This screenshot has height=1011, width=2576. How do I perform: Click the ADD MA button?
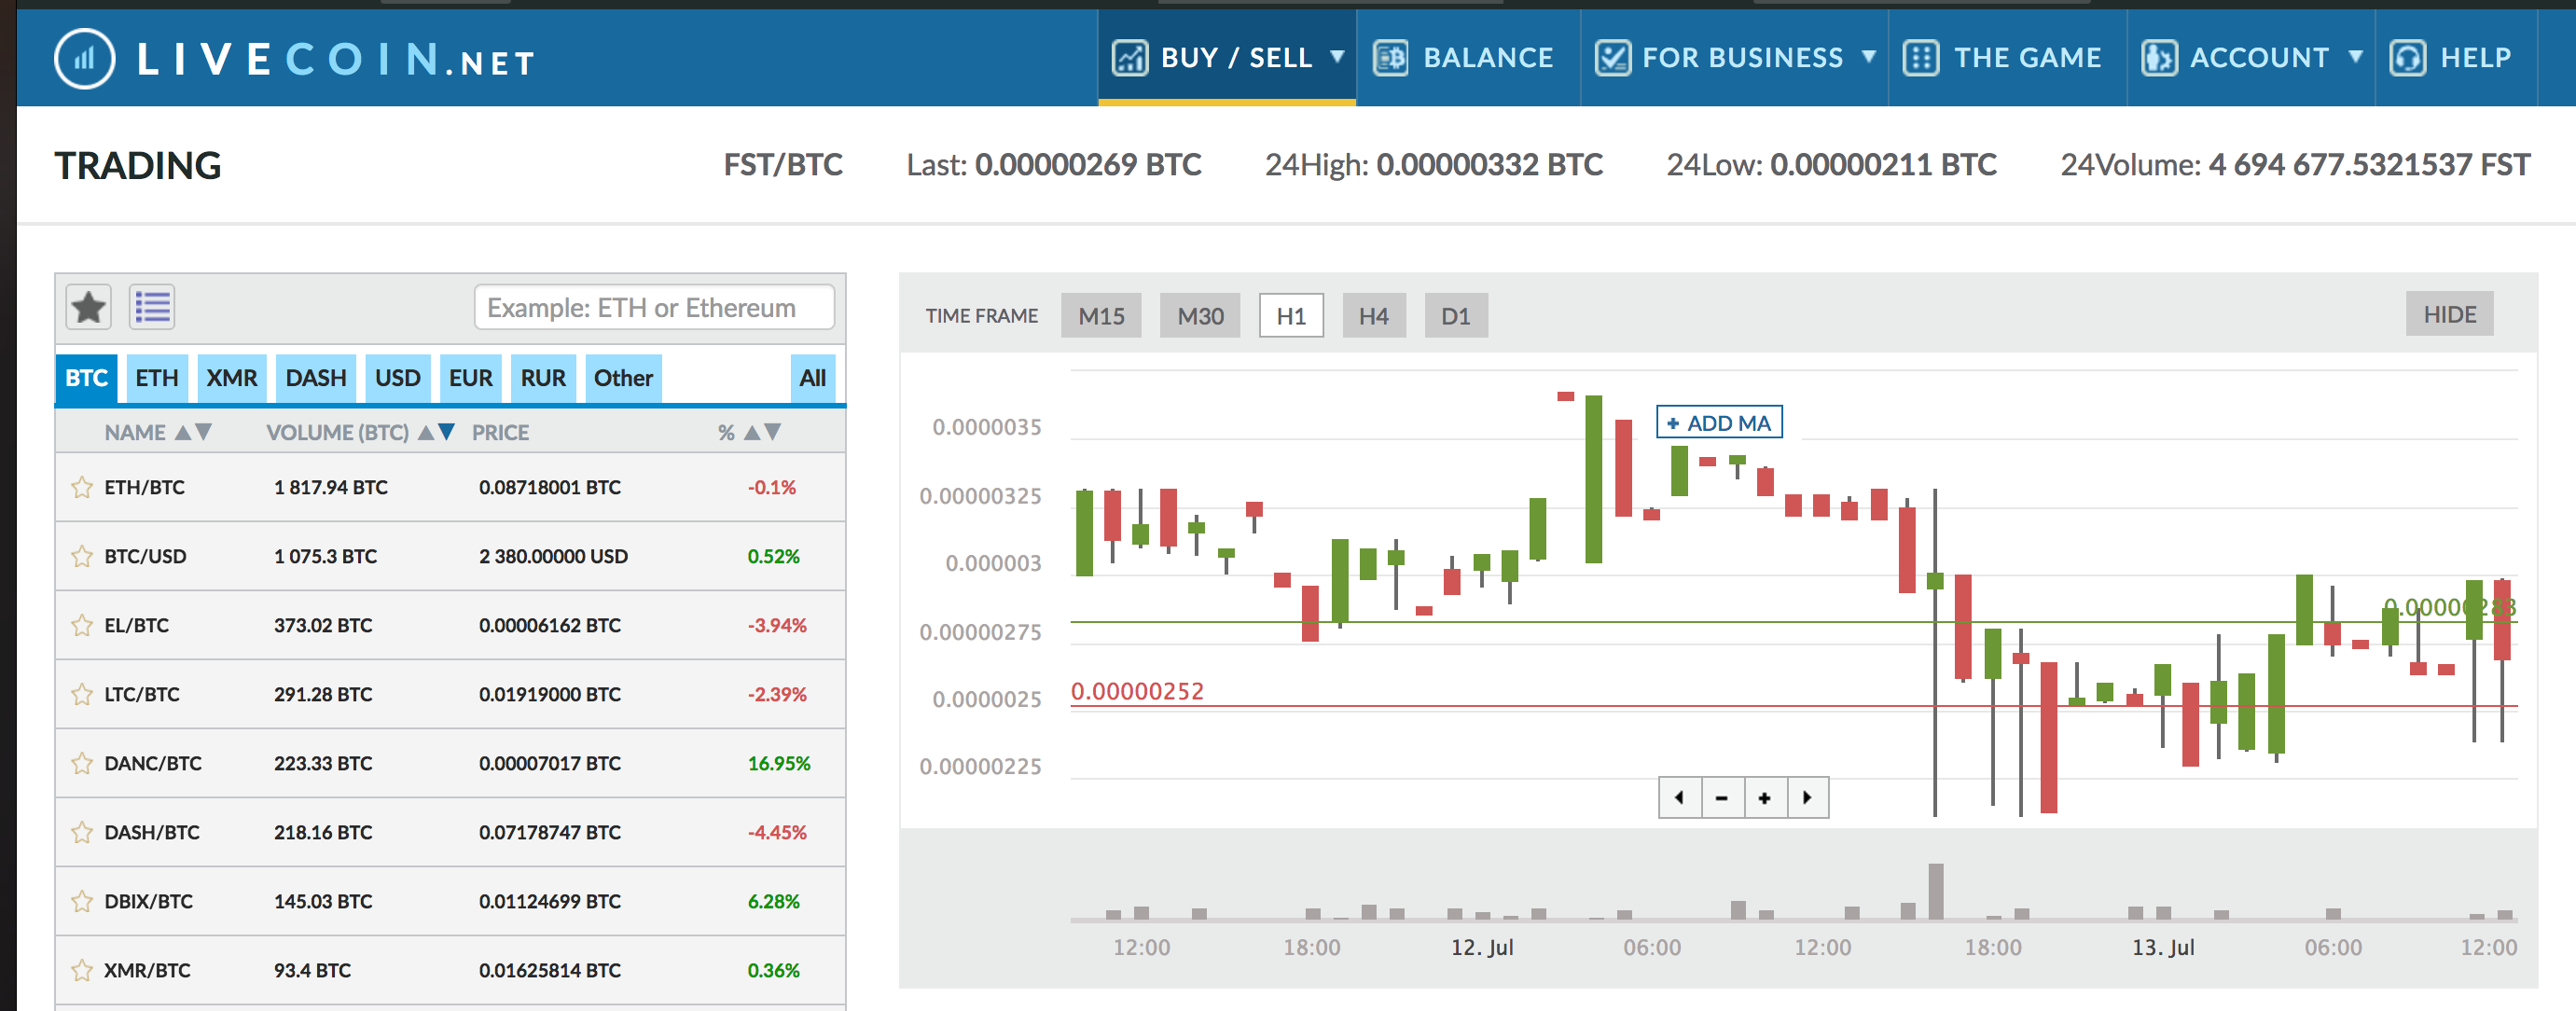pos(1717,423)
